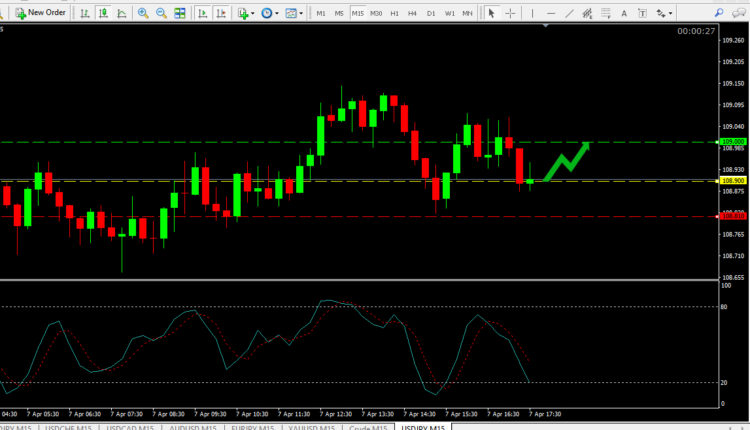Screen dimensions: 750x430
Task: Open the chat bubbles icon
Action: (739, 13)
